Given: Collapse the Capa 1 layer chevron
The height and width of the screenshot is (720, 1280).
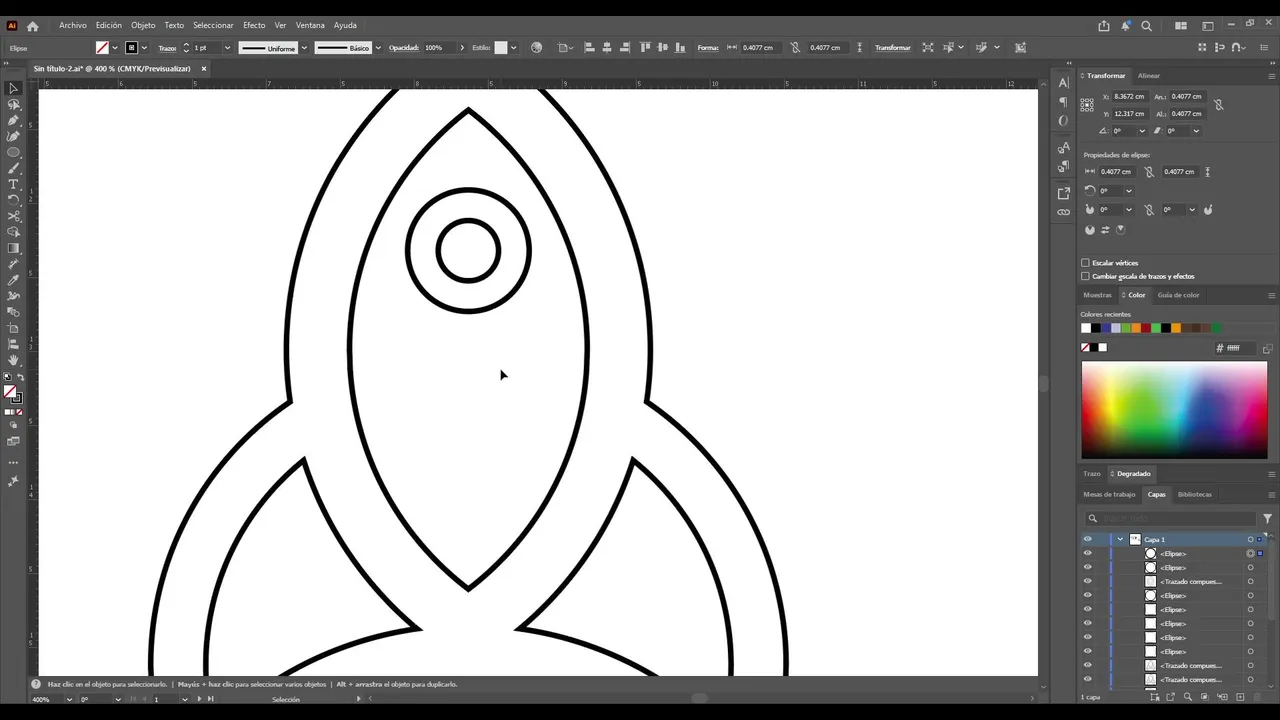Looking at the screenshot, I should [1120, 539].
